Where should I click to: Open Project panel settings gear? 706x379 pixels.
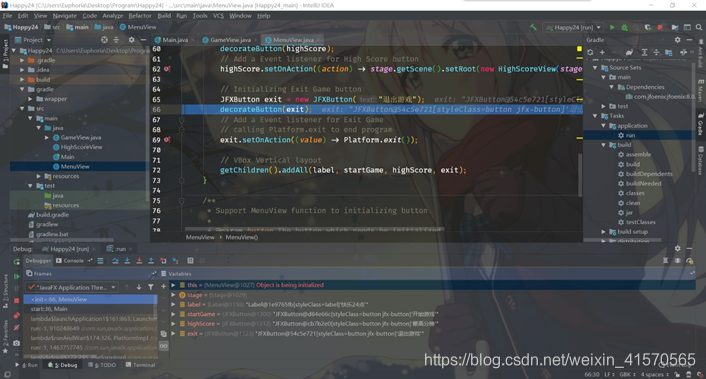click(131, 40)
